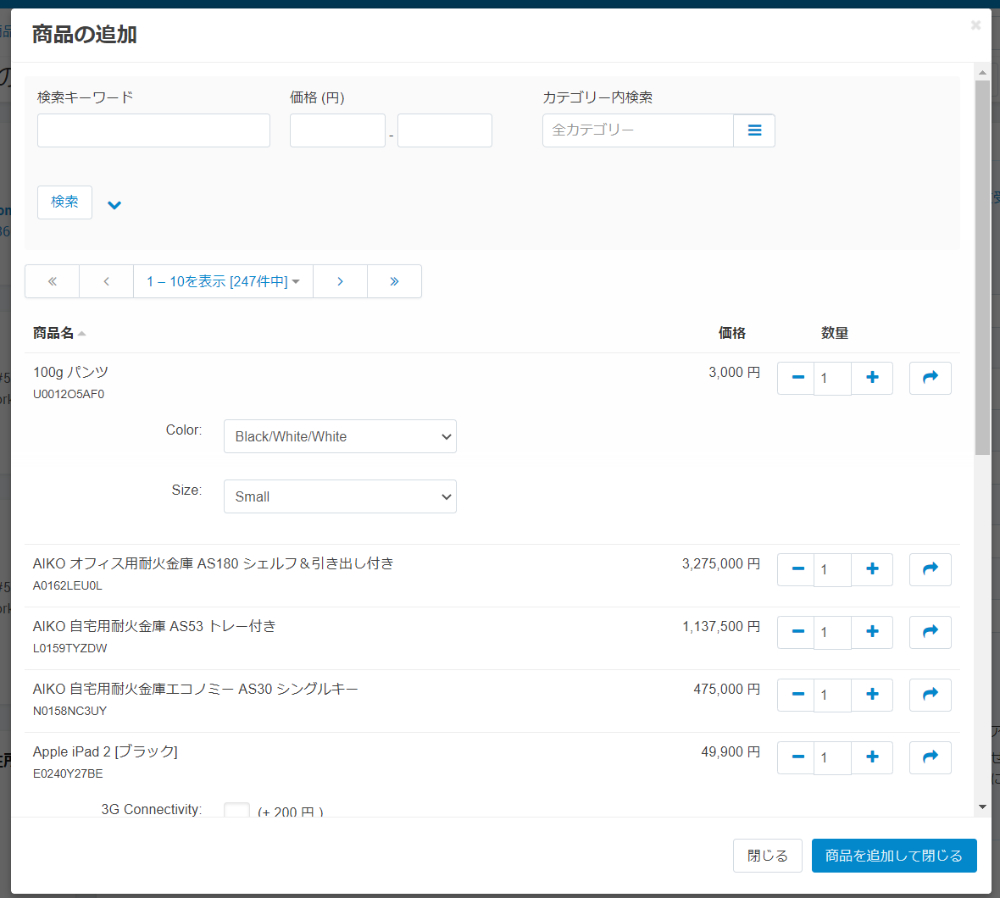Click product code E0240Y27BE

click(x=68, y=774)
